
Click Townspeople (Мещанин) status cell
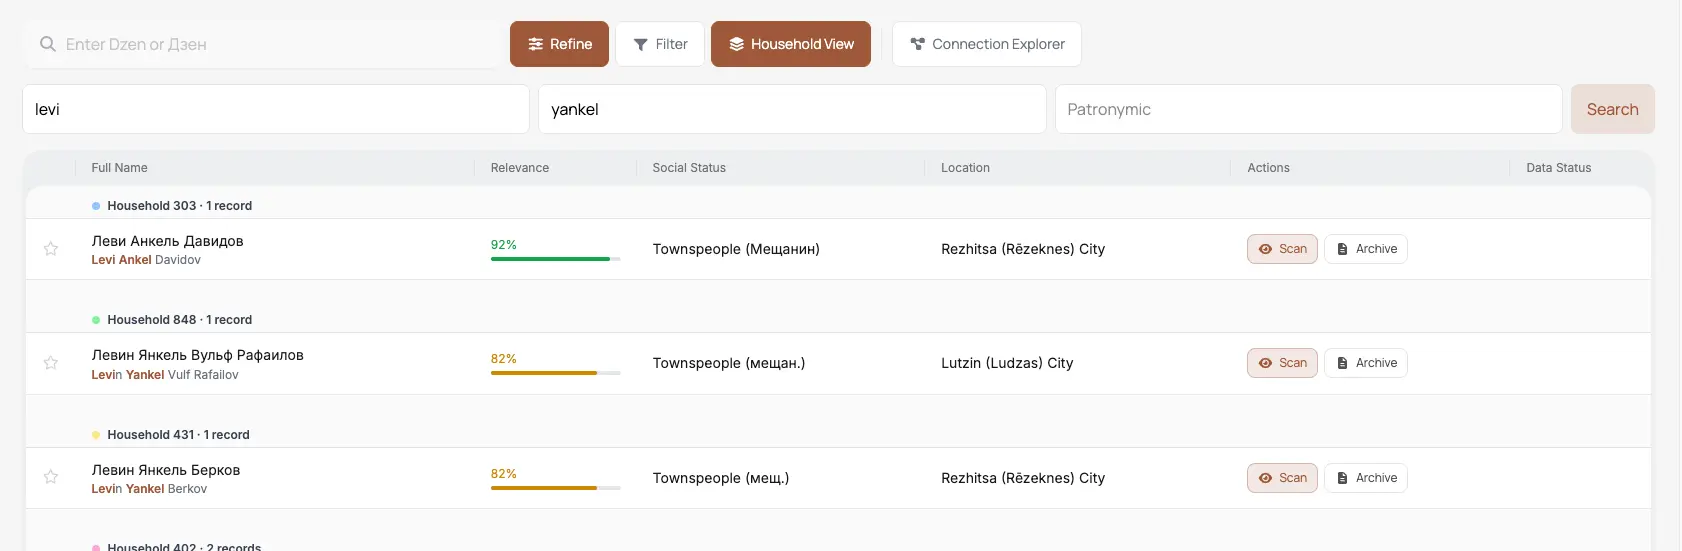pyautogui.click(x=736, y=249)
